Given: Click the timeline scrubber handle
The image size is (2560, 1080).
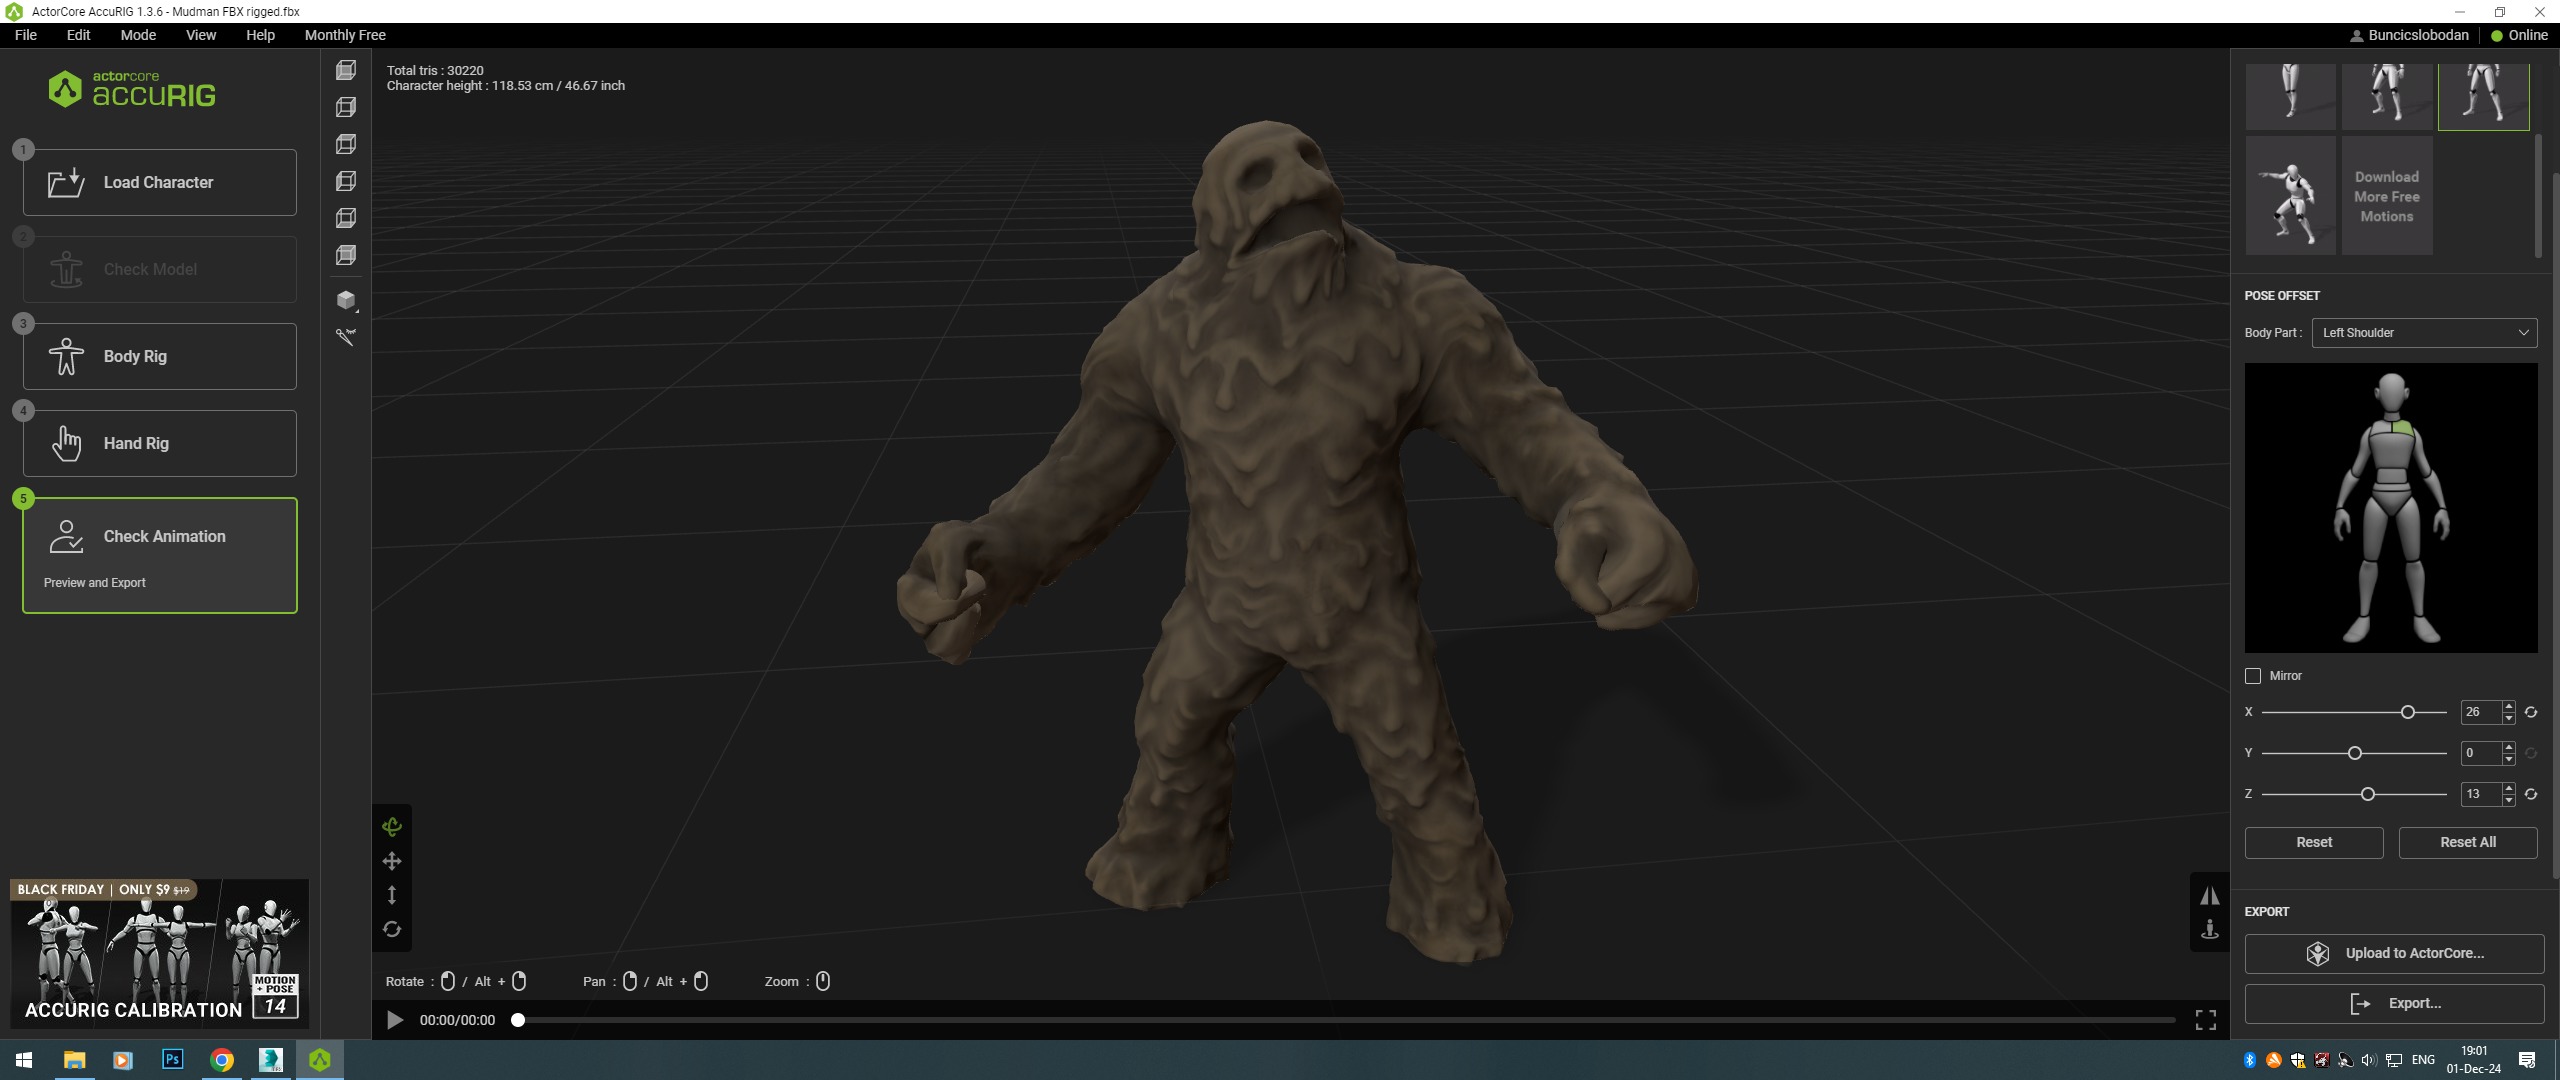Looking at the screenshot, I should coord(518,1020).
